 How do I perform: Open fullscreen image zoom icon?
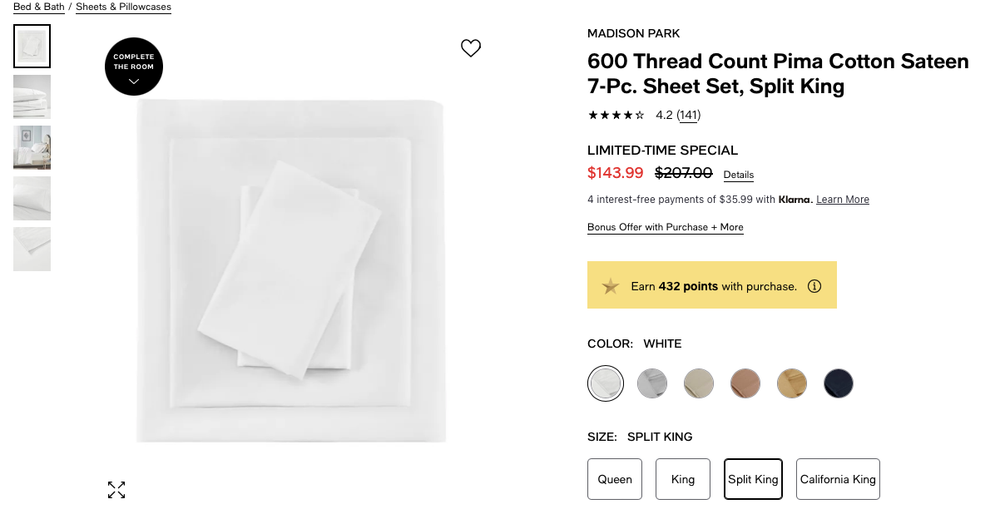pos(117,489)
